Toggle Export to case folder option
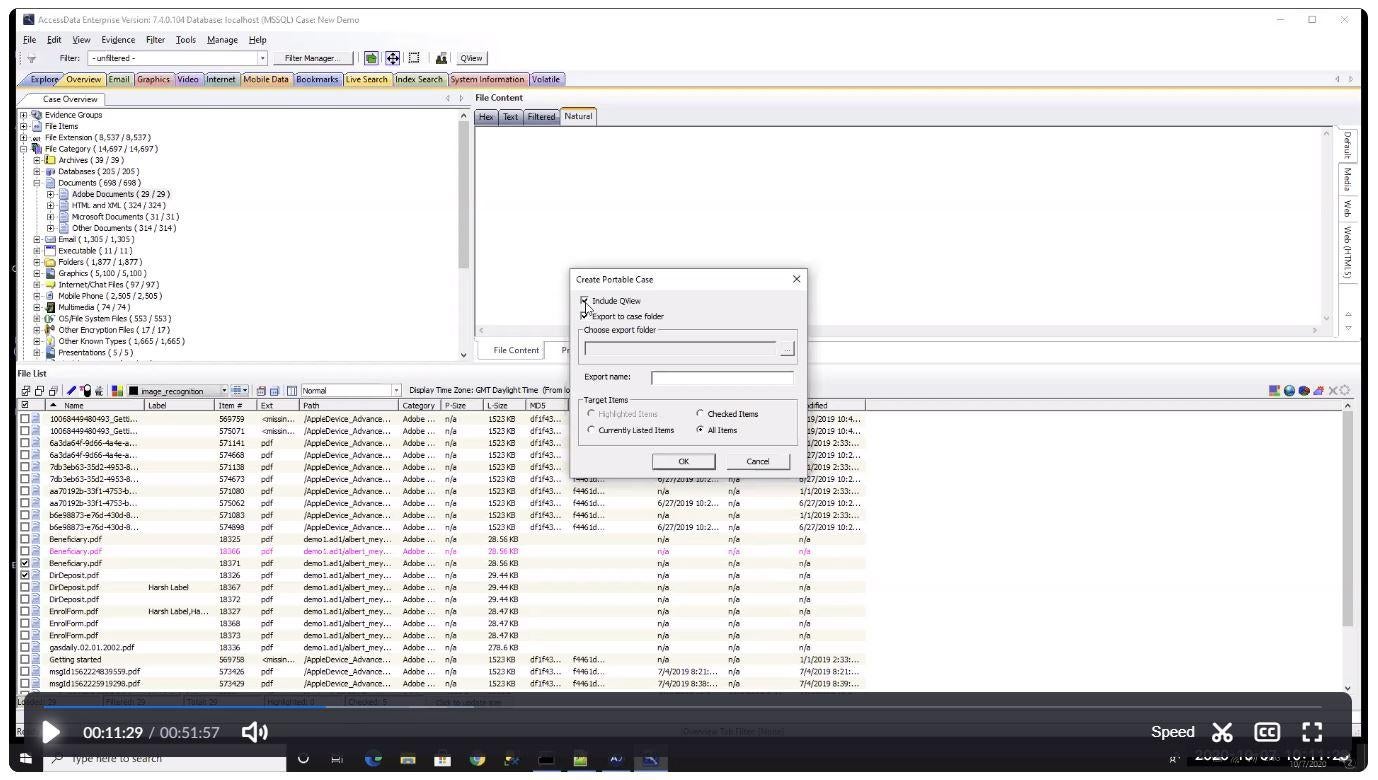The image size is (1378, 780). [x=585, y=316]
